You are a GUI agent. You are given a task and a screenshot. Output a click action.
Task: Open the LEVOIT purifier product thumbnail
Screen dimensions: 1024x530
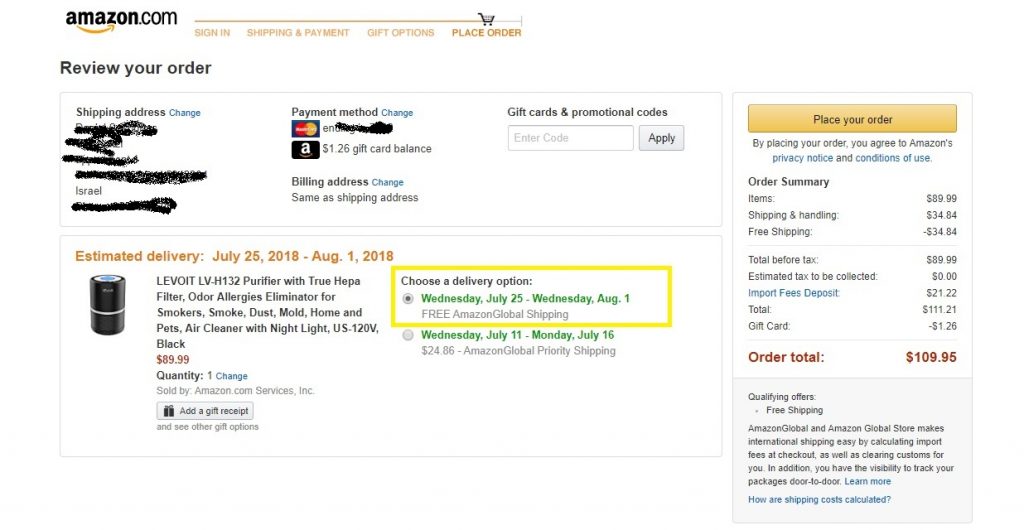click(106, 304)
